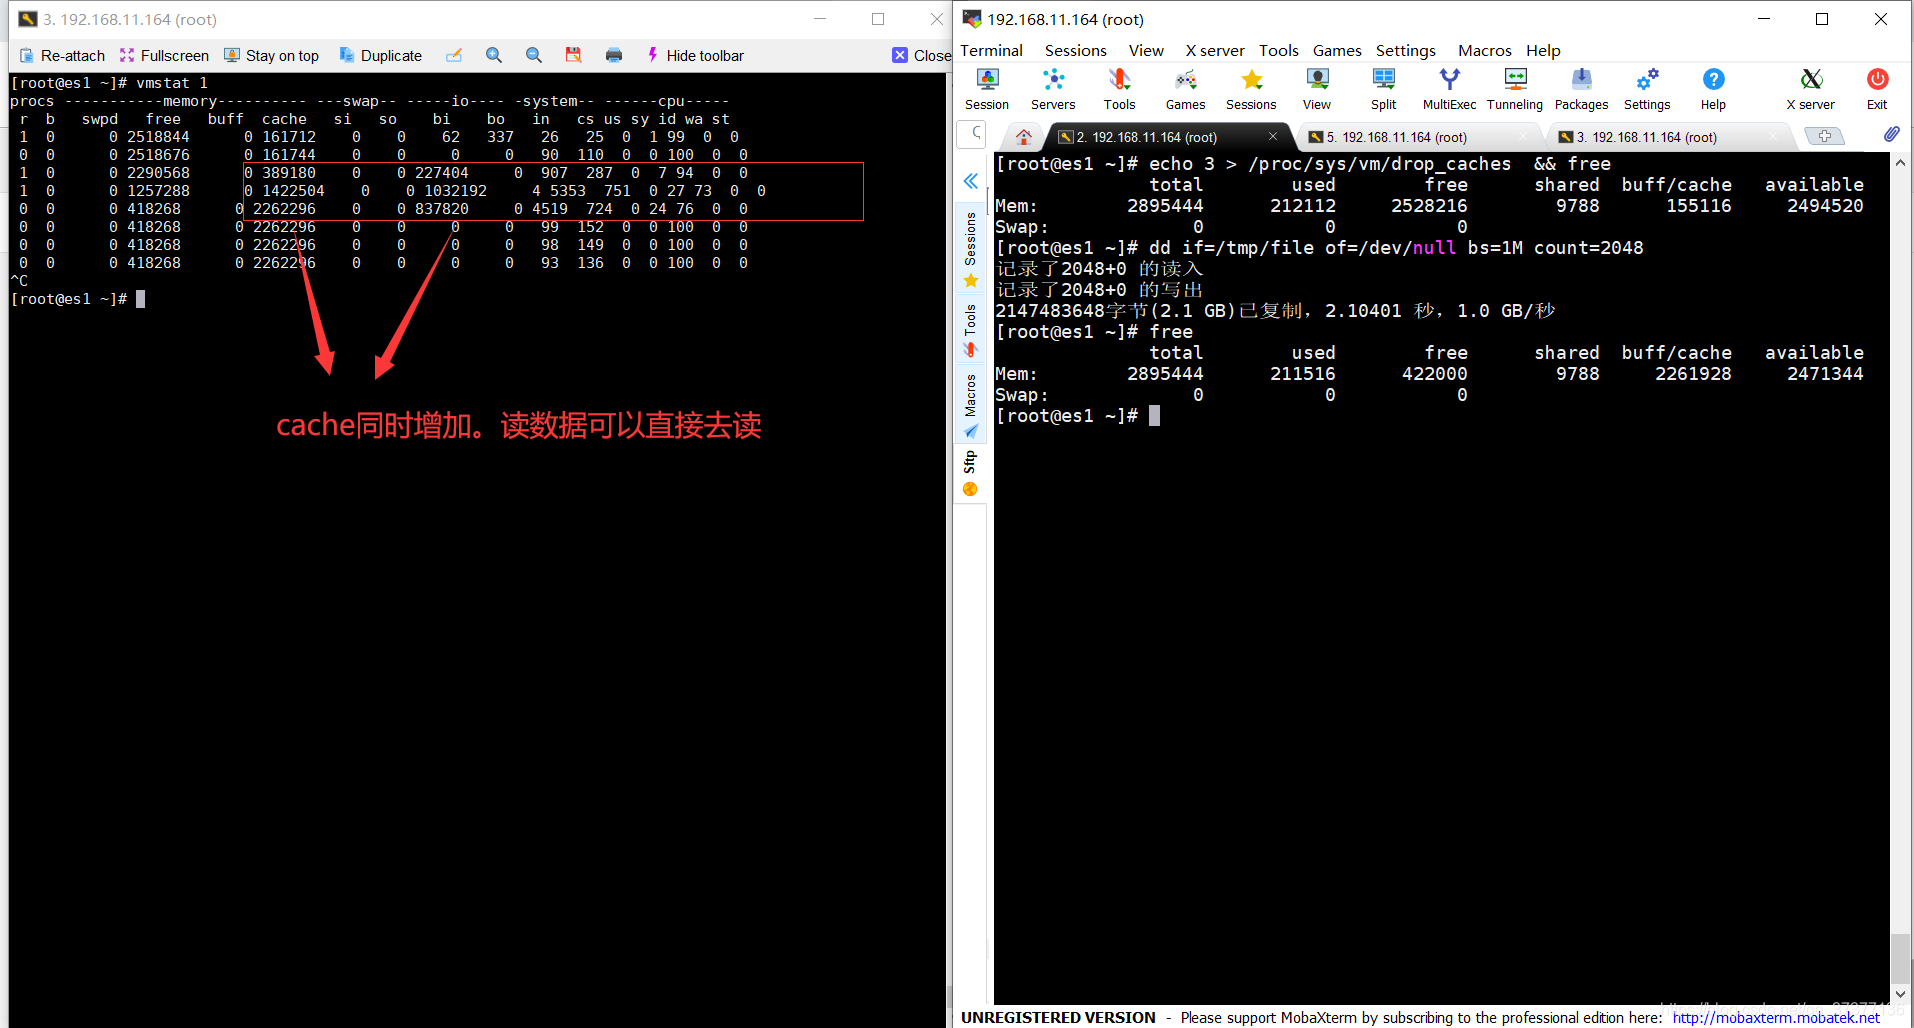This screenshot has width=1914, height=1028.
Task: Open the Servers toolbar icon
Action: point(1053,89)
